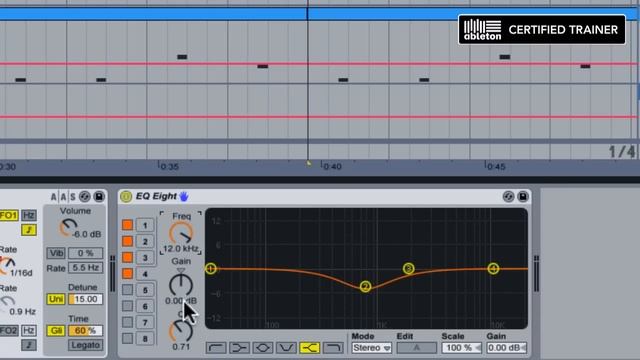The image size is (640, 360).
Task: Select EQ band 1 number button
Action: pyautogui.click(x=145, y=225)
